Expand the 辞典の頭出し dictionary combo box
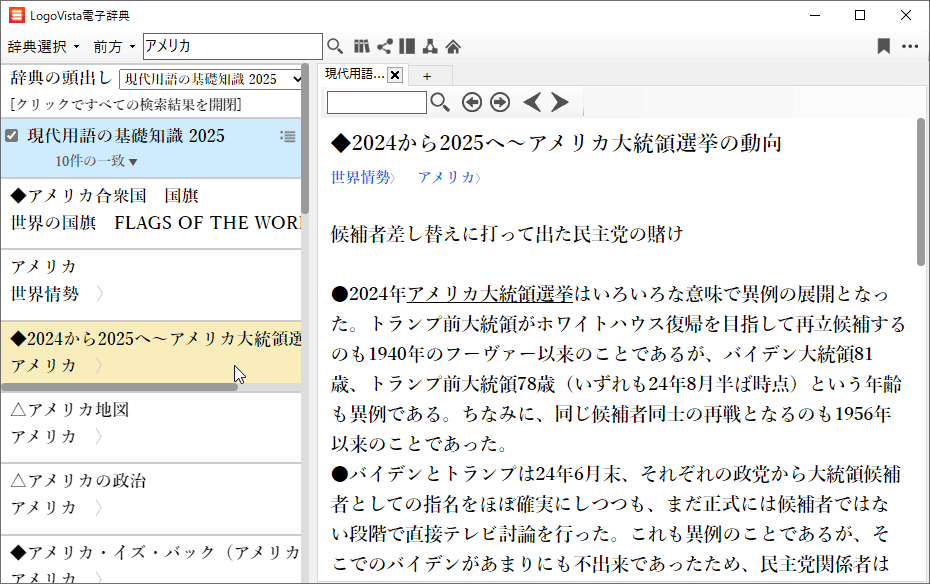 pyautogui.click(x=212, y=79)
